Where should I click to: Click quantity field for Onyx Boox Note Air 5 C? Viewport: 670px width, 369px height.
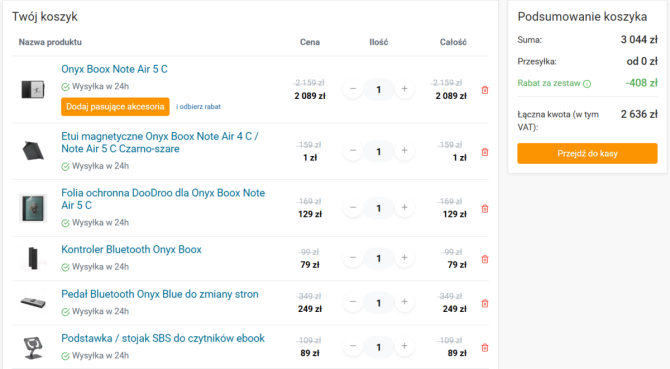379,89
